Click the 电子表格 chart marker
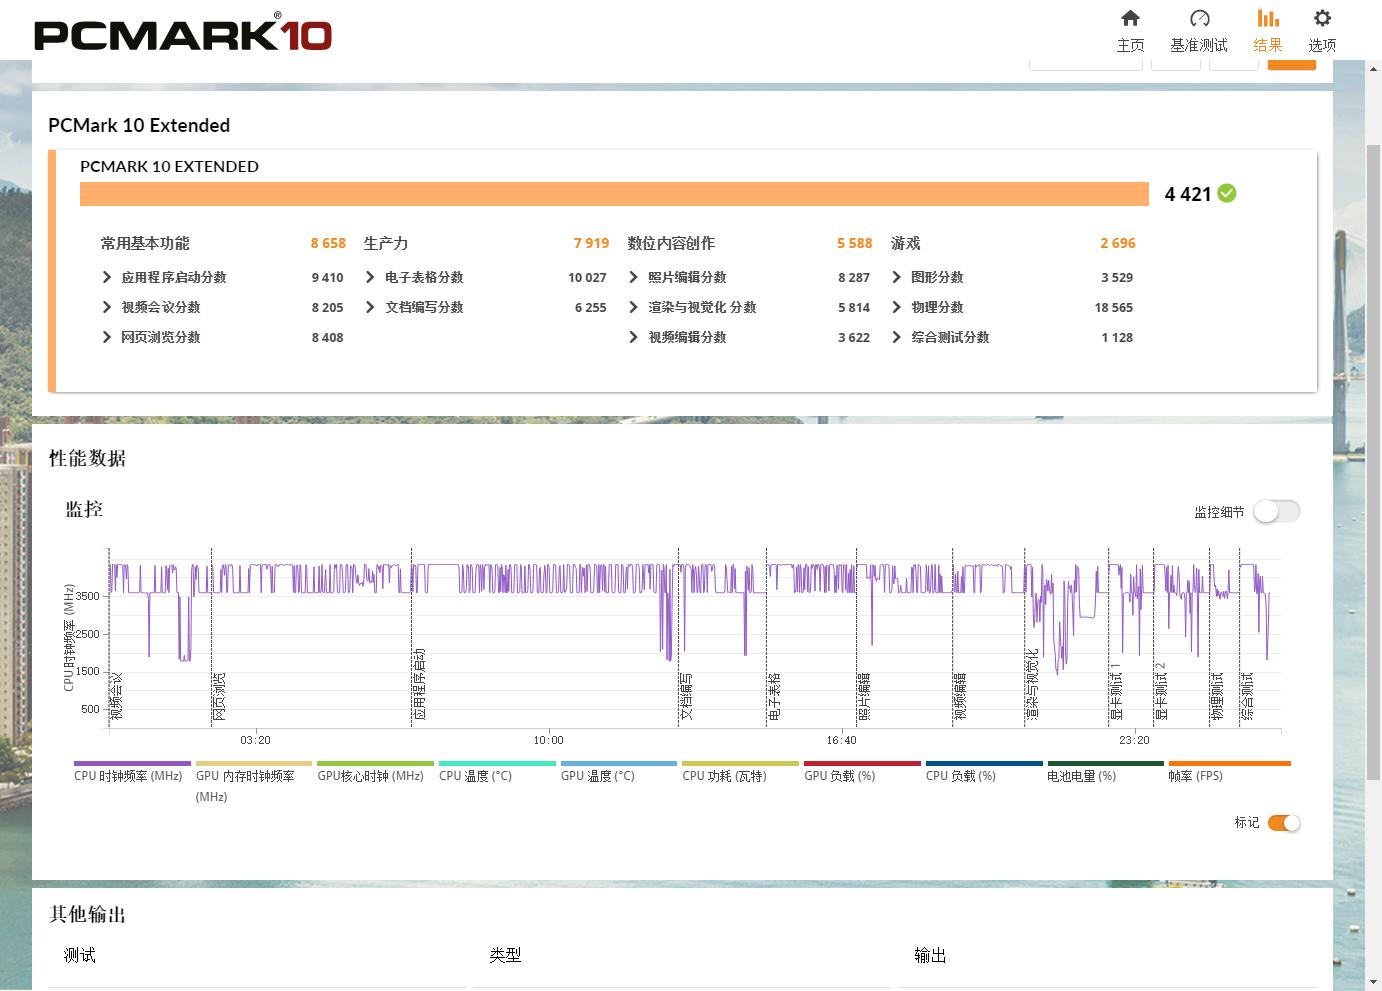Screen dimensions: 1382x991 [x=774, y=696]
